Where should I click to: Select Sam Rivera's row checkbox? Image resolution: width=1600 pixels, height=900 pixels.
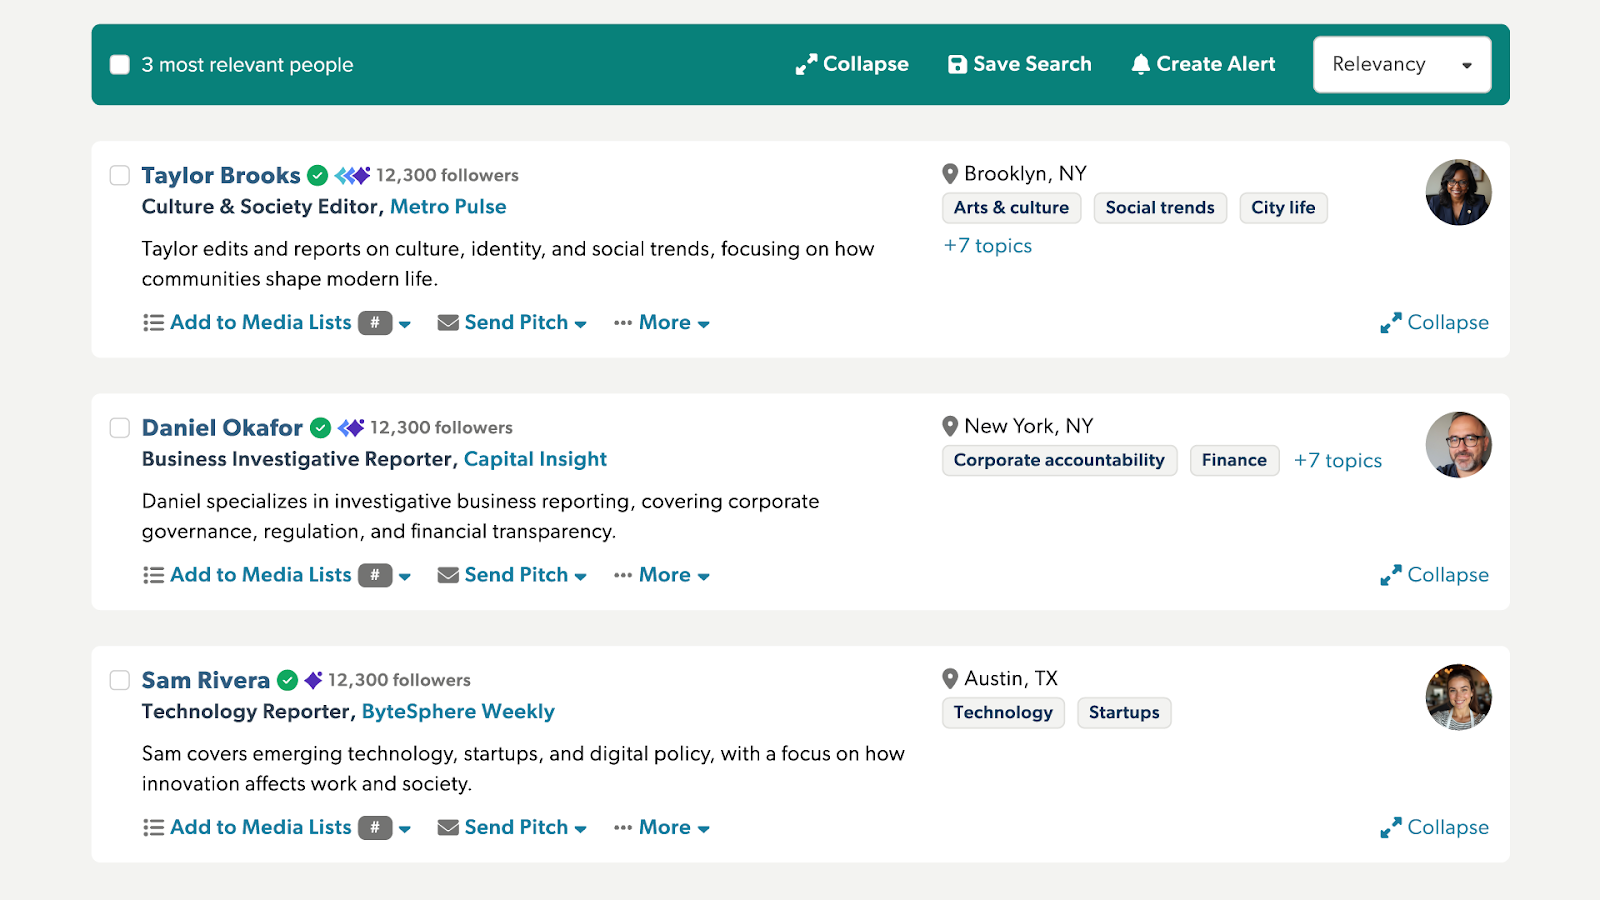tap(119, 679)
